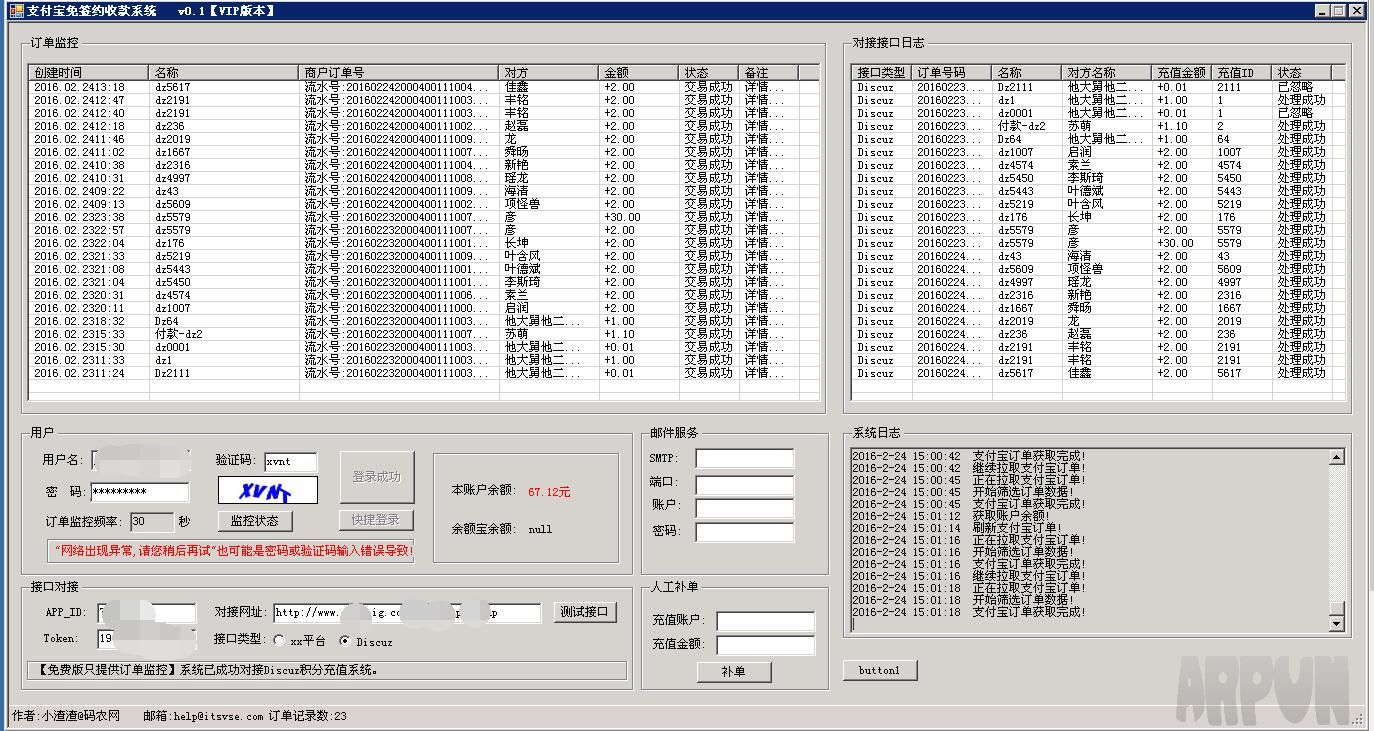Screen dimensions: 1374x731
Task: Click the 充值账户 recharge account field
Action: click(x=764, y=620)
